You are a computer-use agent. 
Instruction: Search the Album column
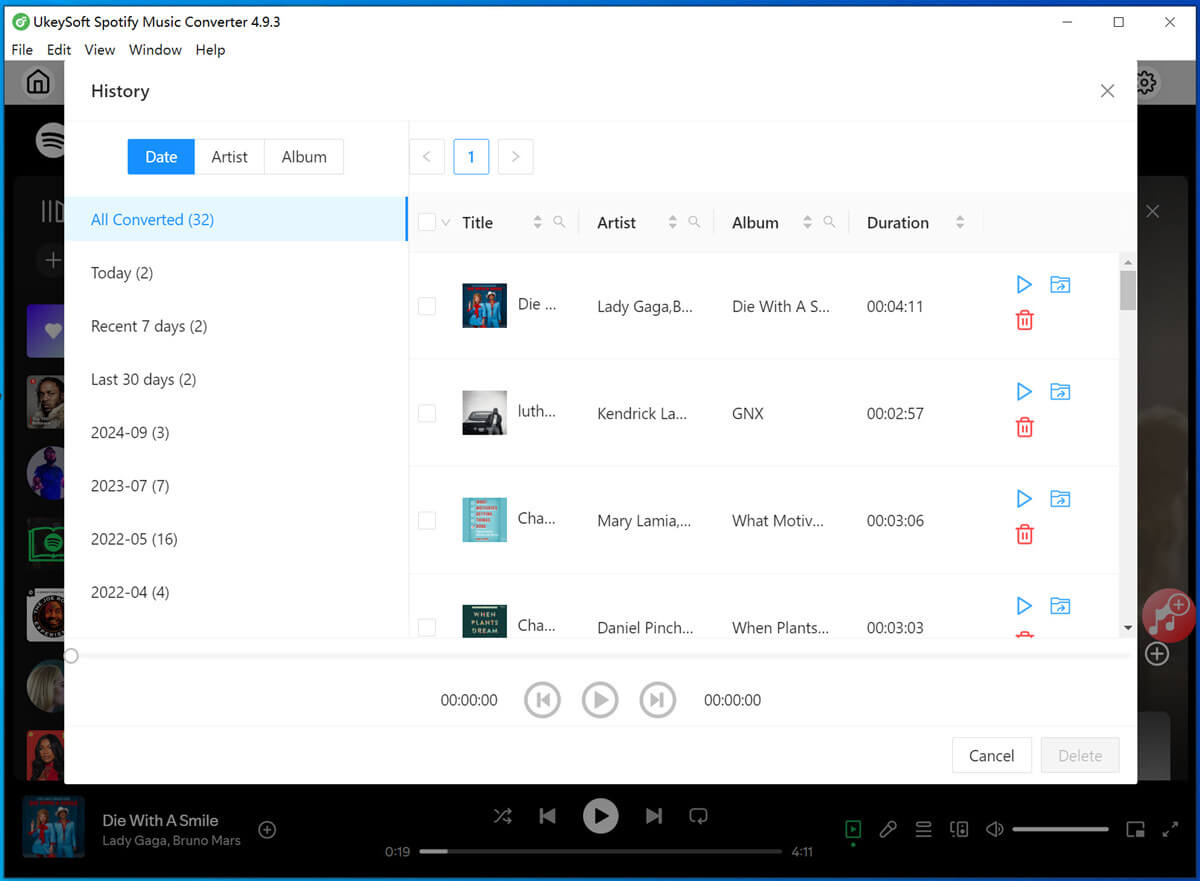[x=829, y=222]
